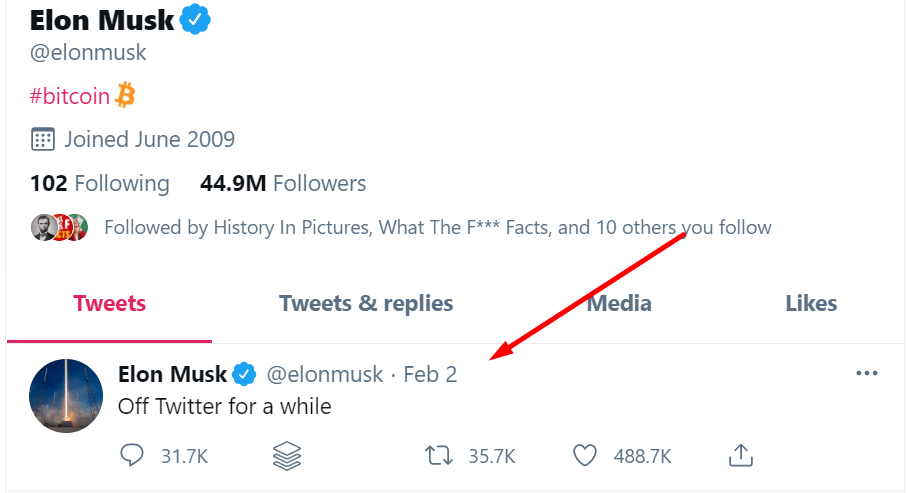Go to the Likes tab
The image size is (907, 493).
tap(811, 303)
